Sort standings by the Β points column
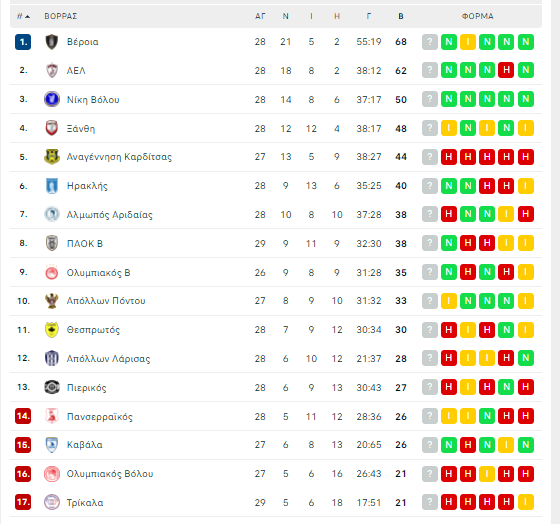This screenshot has width=560, height=524. pos(401,16)
